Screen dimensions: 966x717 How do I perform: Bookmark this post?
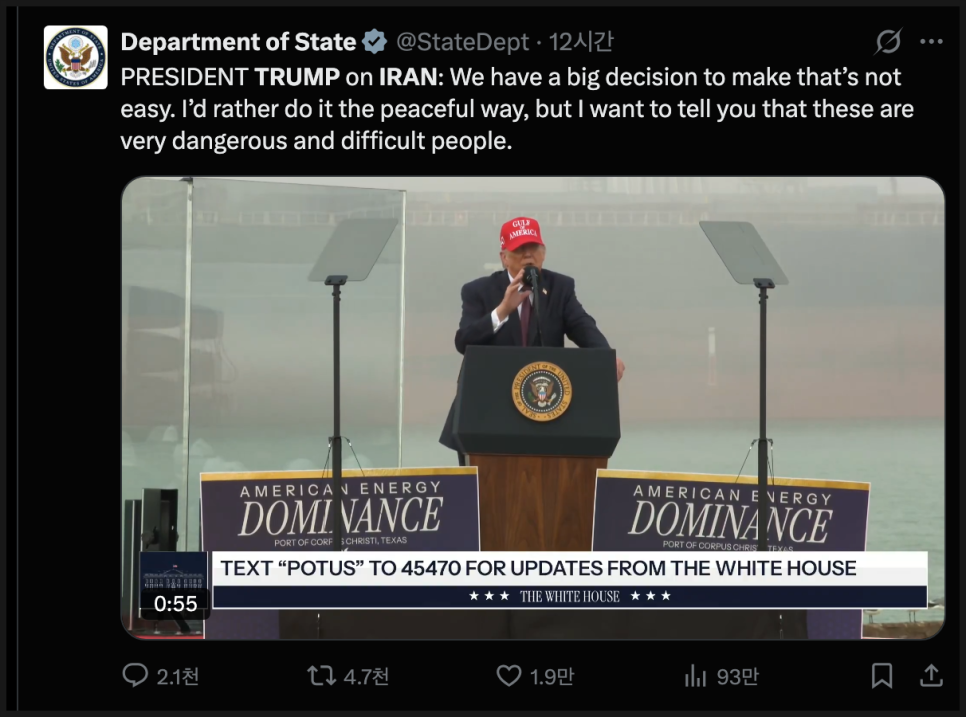click(881, 676)
